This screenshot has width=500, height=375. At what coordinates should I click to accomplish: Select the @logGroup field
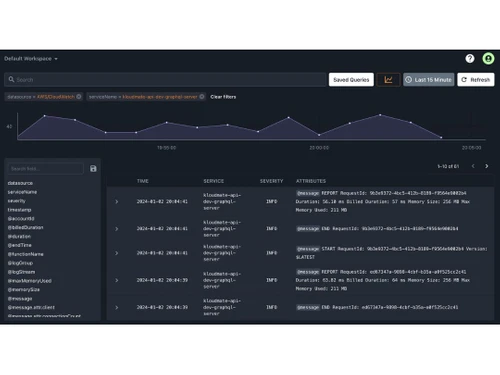tap(20, 263)
